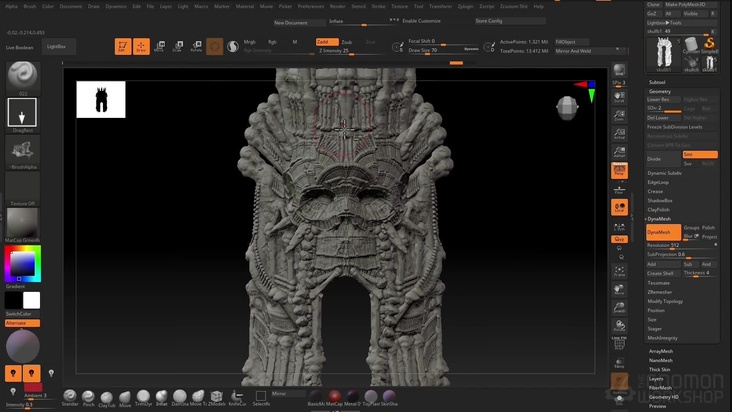Open the current brush thumbnail picker
732x412 pixels.
click(22, 76)
